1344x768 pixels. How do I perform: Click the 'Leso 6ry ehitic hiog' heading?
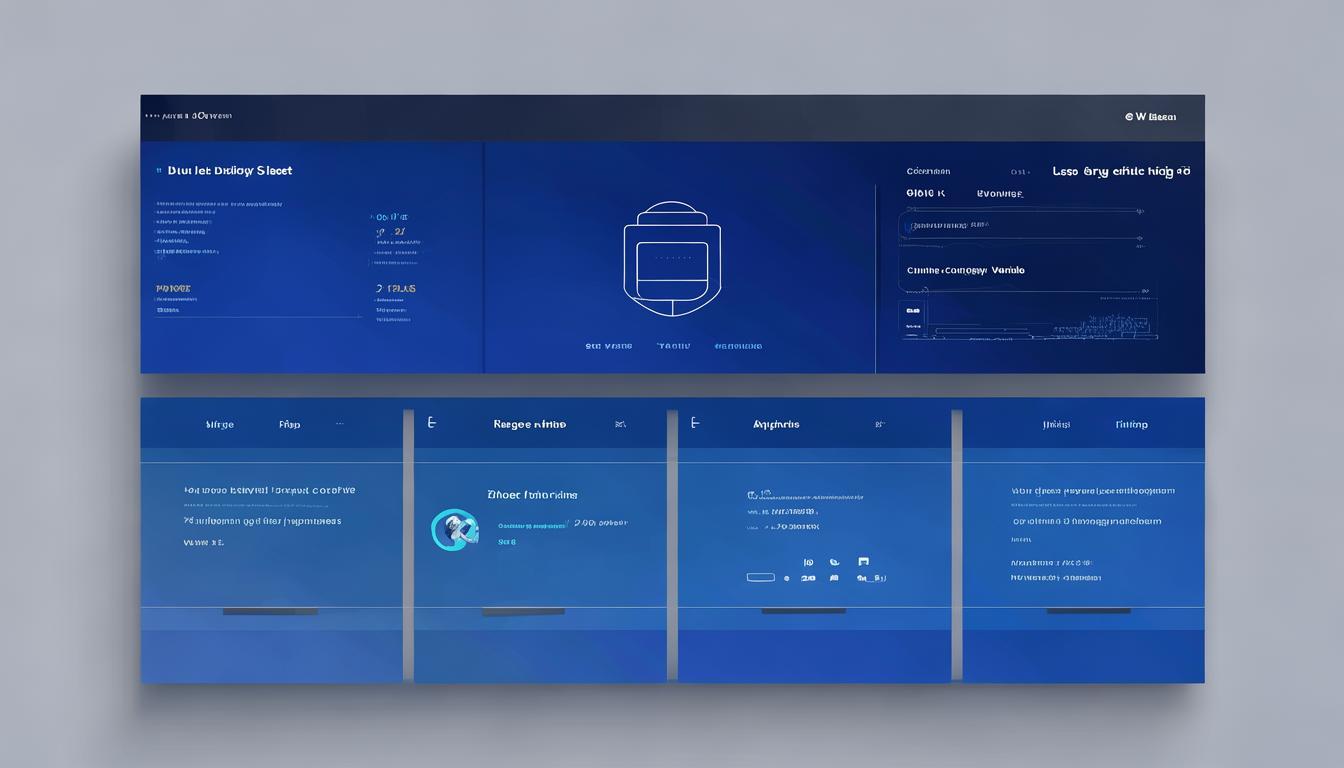pos(1121,171)
